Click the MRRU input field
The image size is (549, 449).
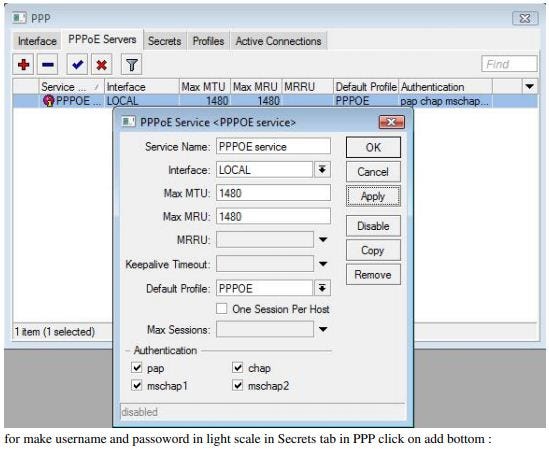265,240
